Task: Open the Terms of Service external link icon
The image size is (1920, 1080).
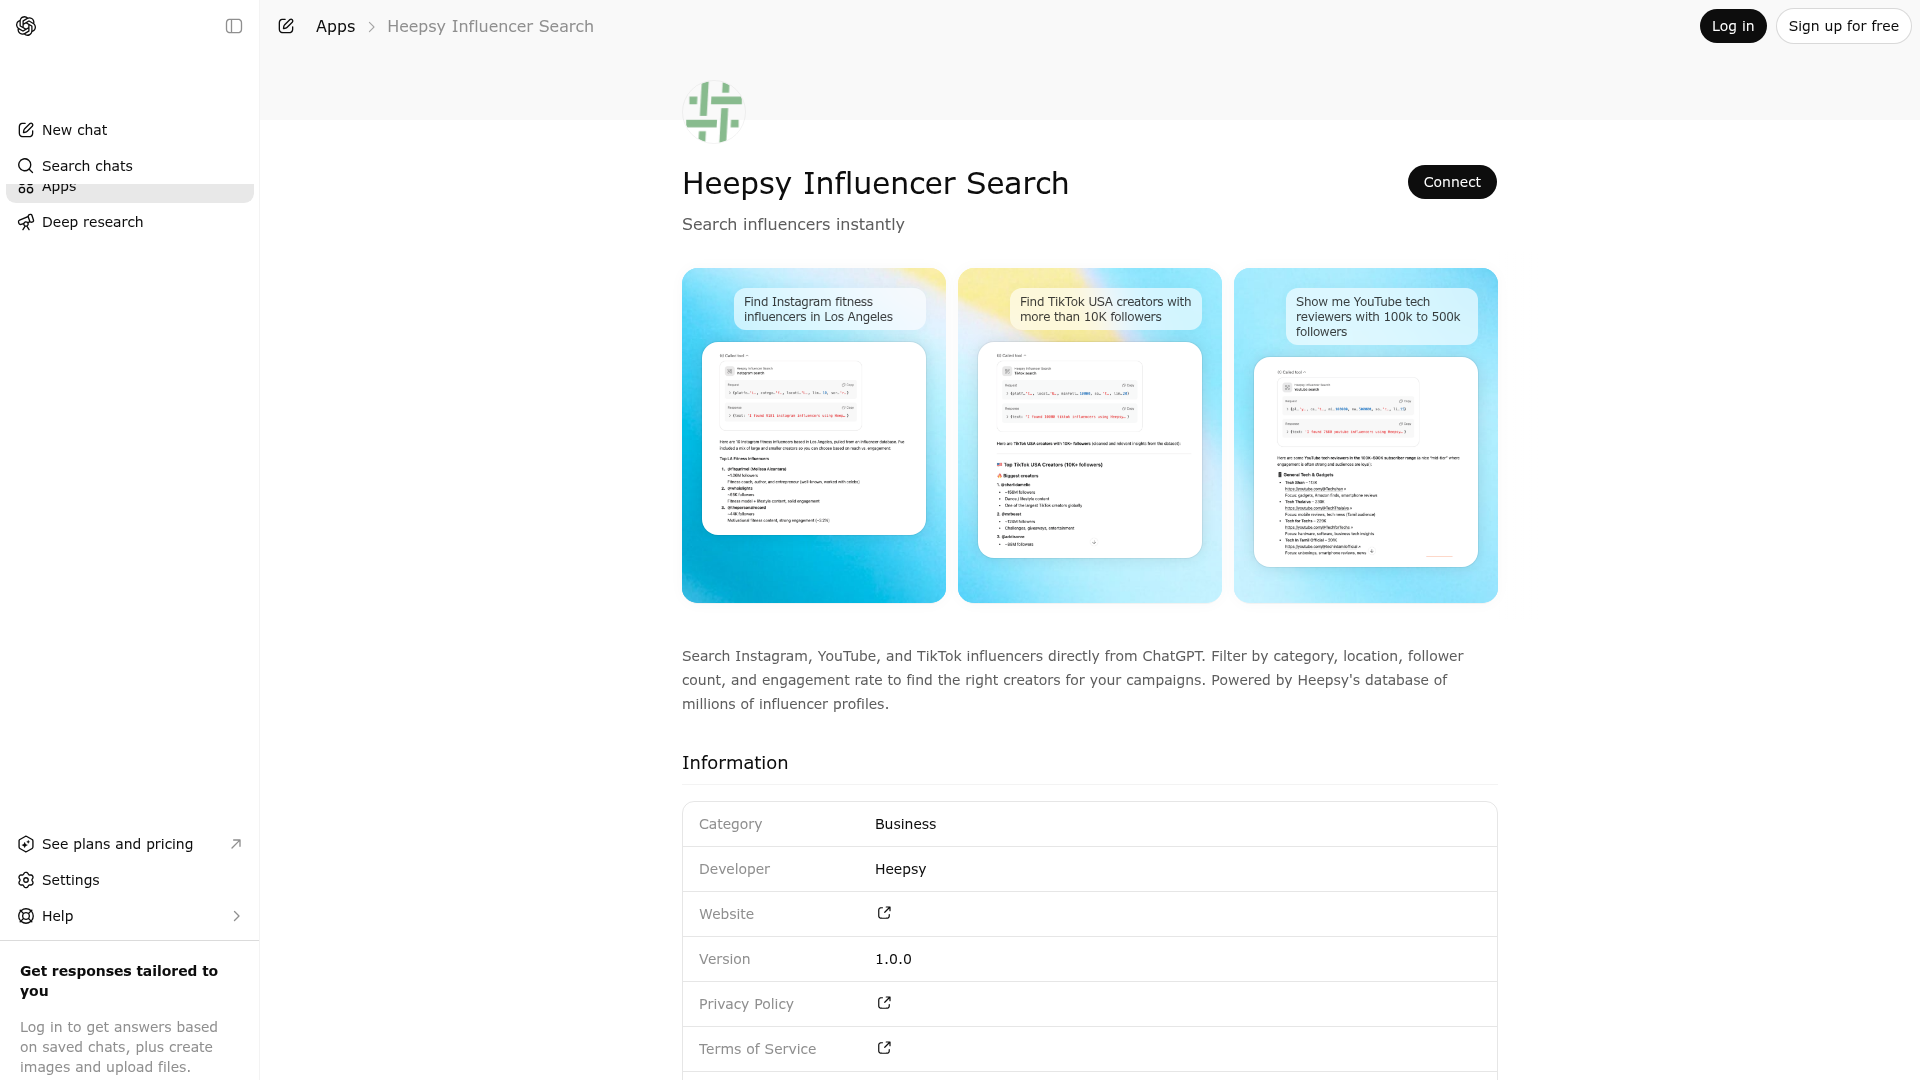Action: click(884, 1048)
